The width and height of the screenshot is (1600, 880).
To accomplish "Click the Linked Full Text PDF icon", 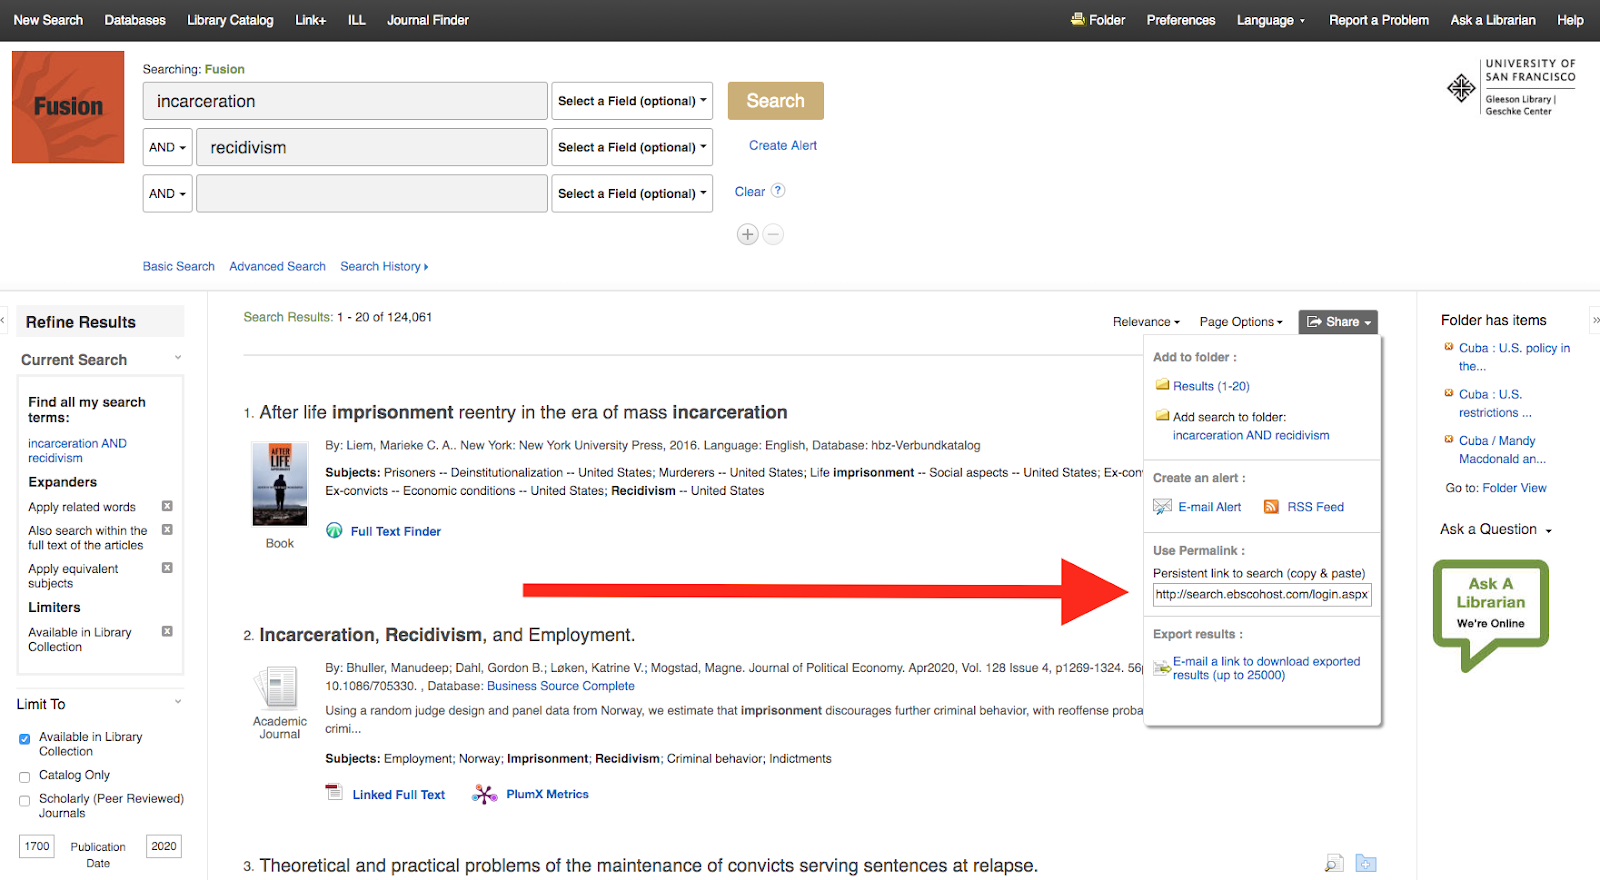I will tap(334, 793).
